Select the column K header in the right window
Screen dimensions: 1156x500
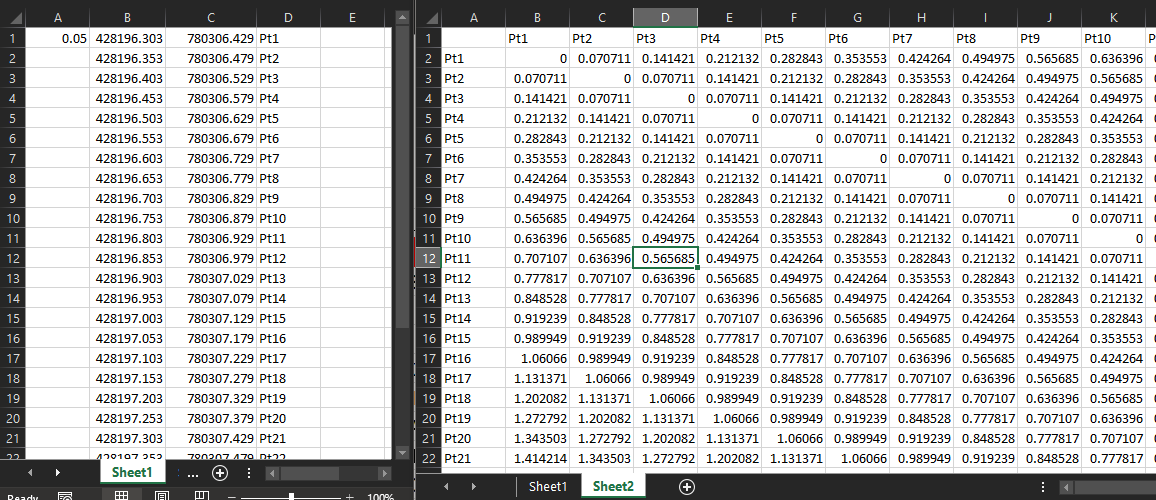1114,18
